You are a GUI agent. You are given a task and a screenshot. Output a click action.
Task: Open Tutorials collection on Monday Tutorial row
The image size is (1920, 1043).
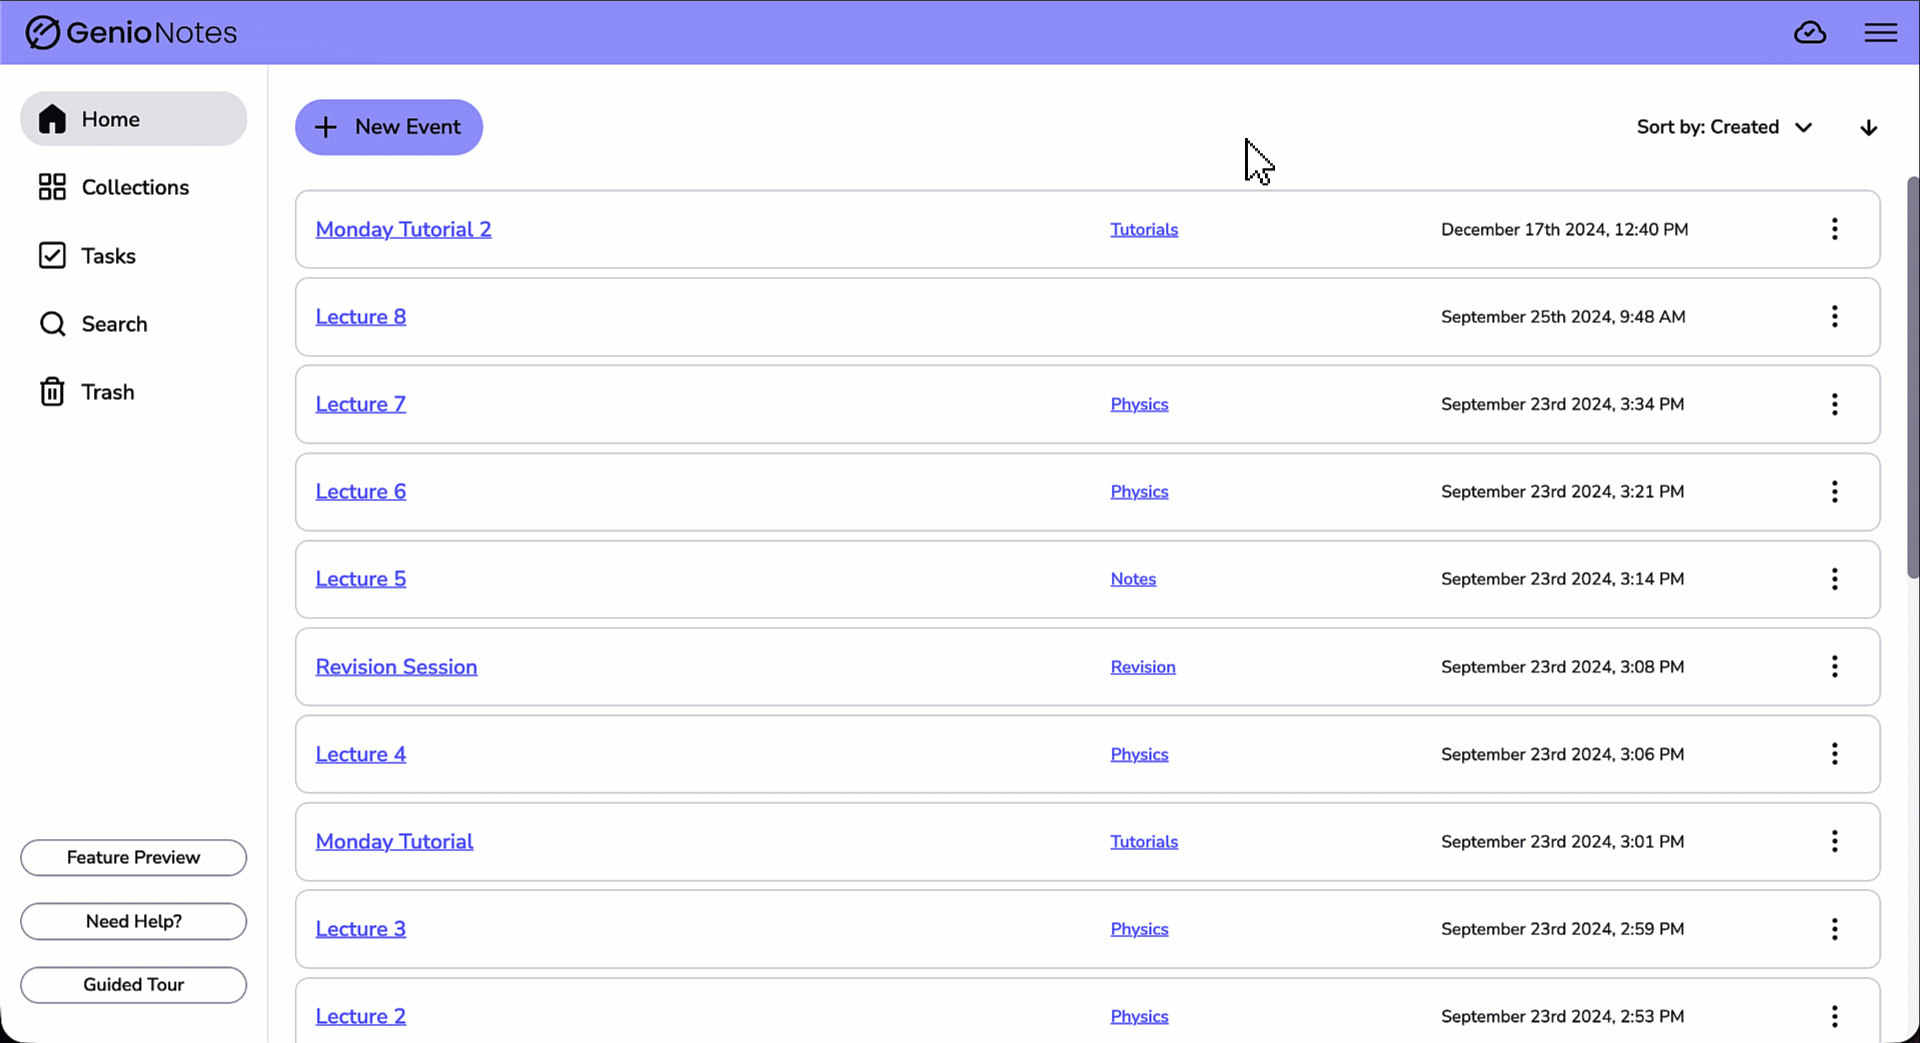click(x=1144, y=842)
